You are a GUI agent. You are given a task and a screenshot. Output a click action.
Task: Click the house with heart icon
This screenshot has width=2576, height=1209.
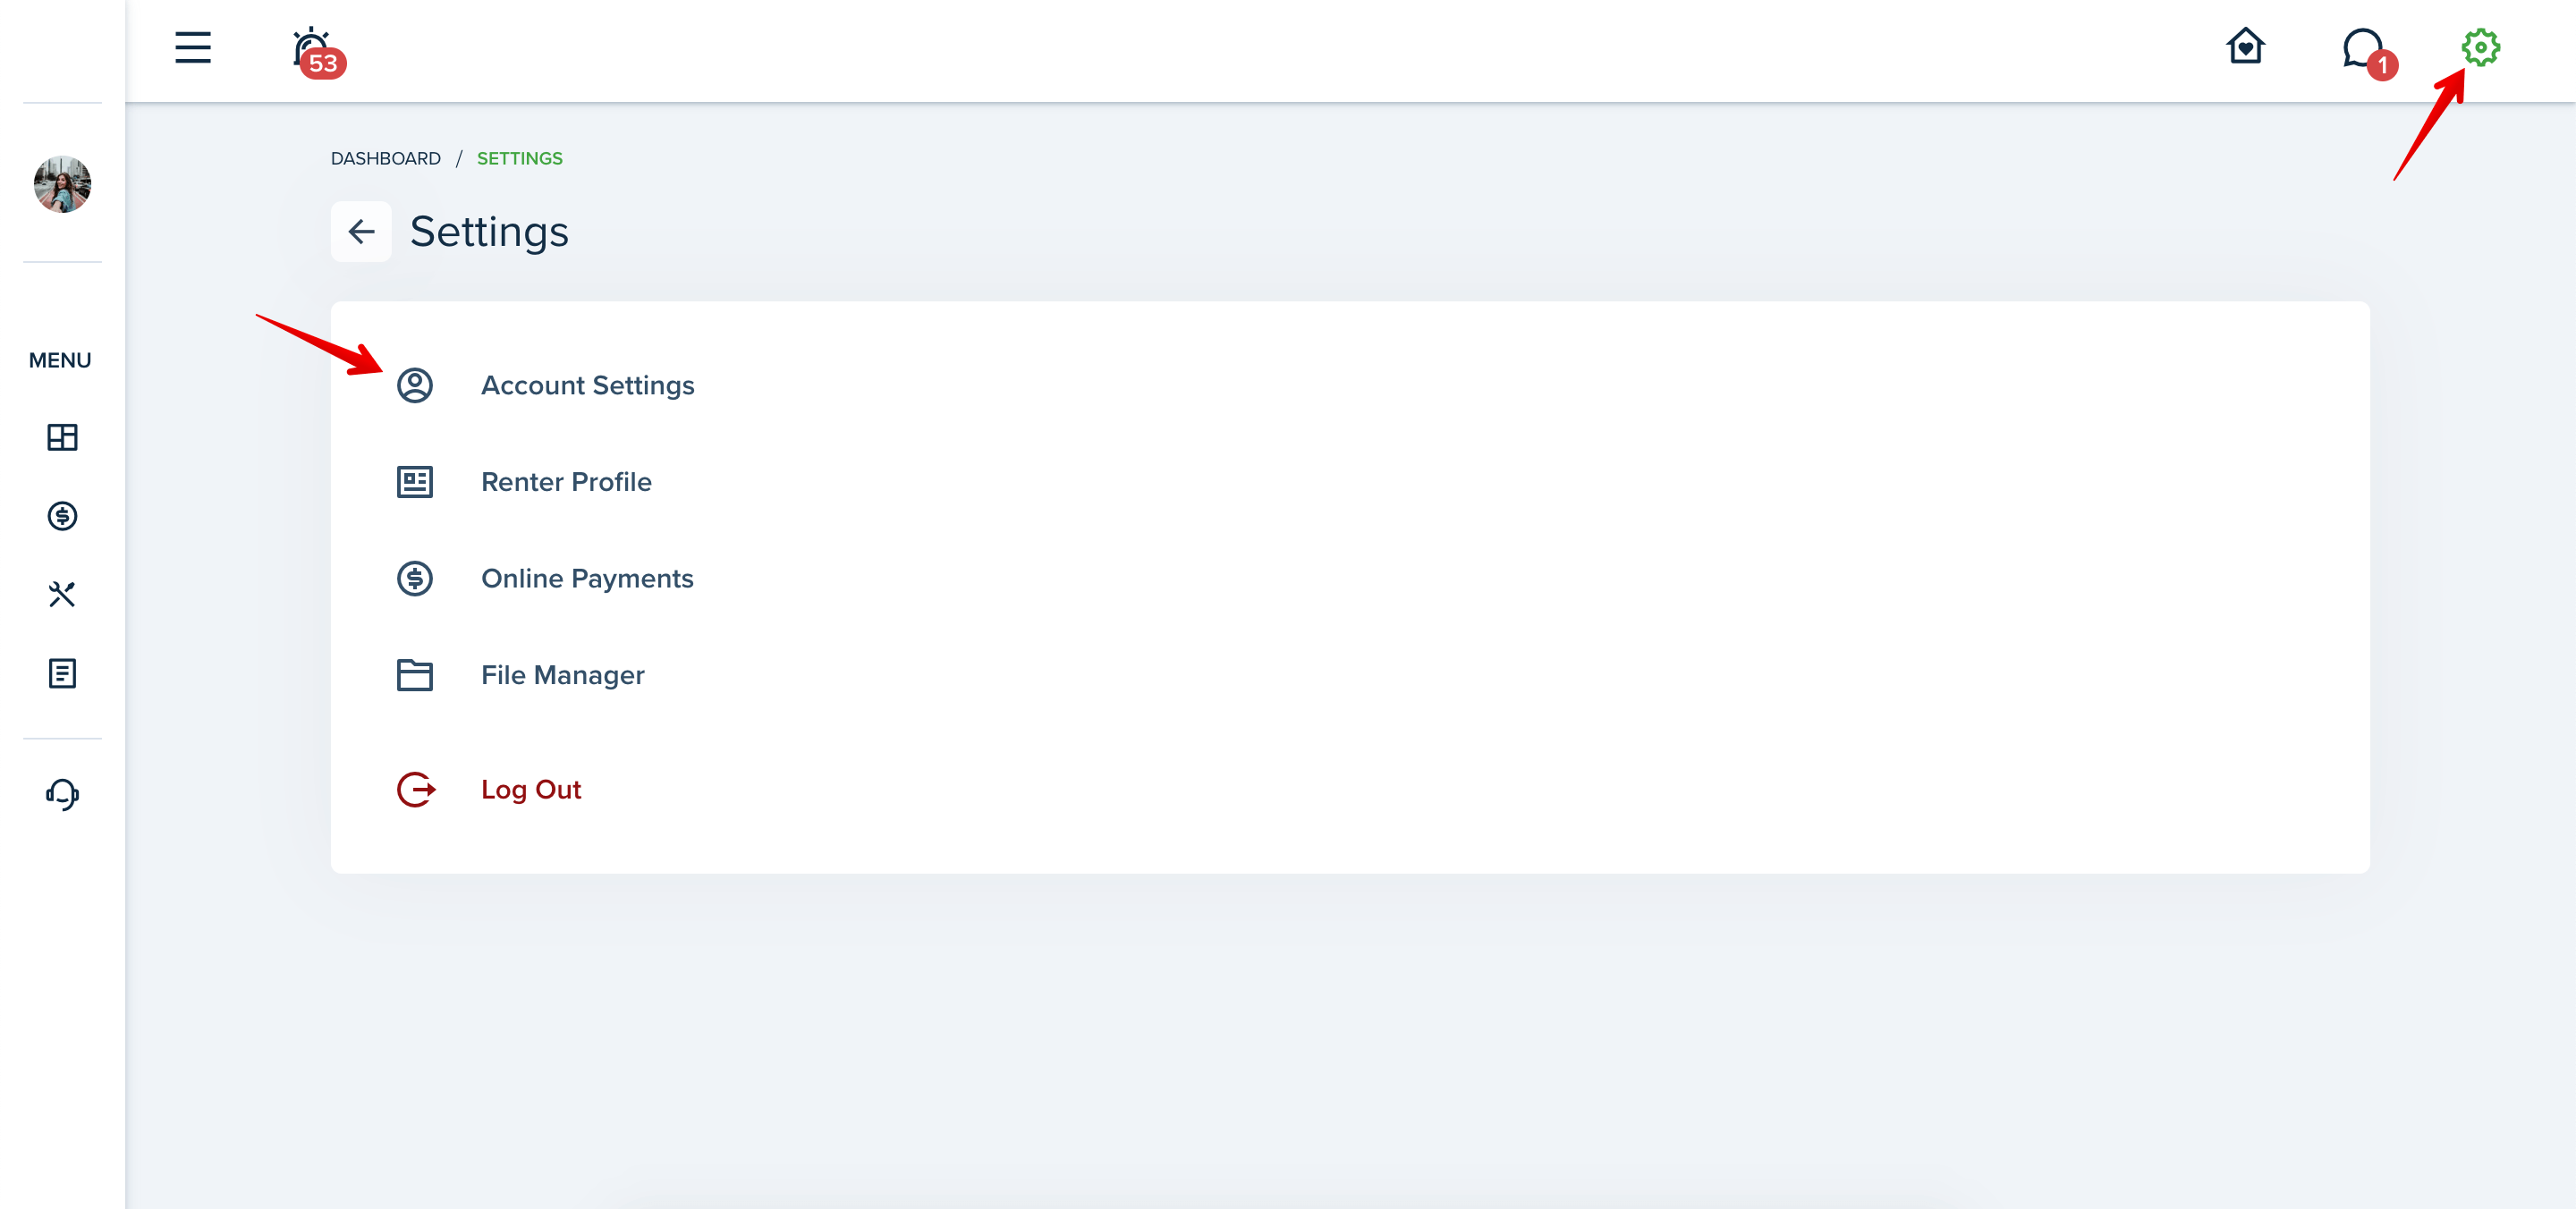tap(2245, 46)
